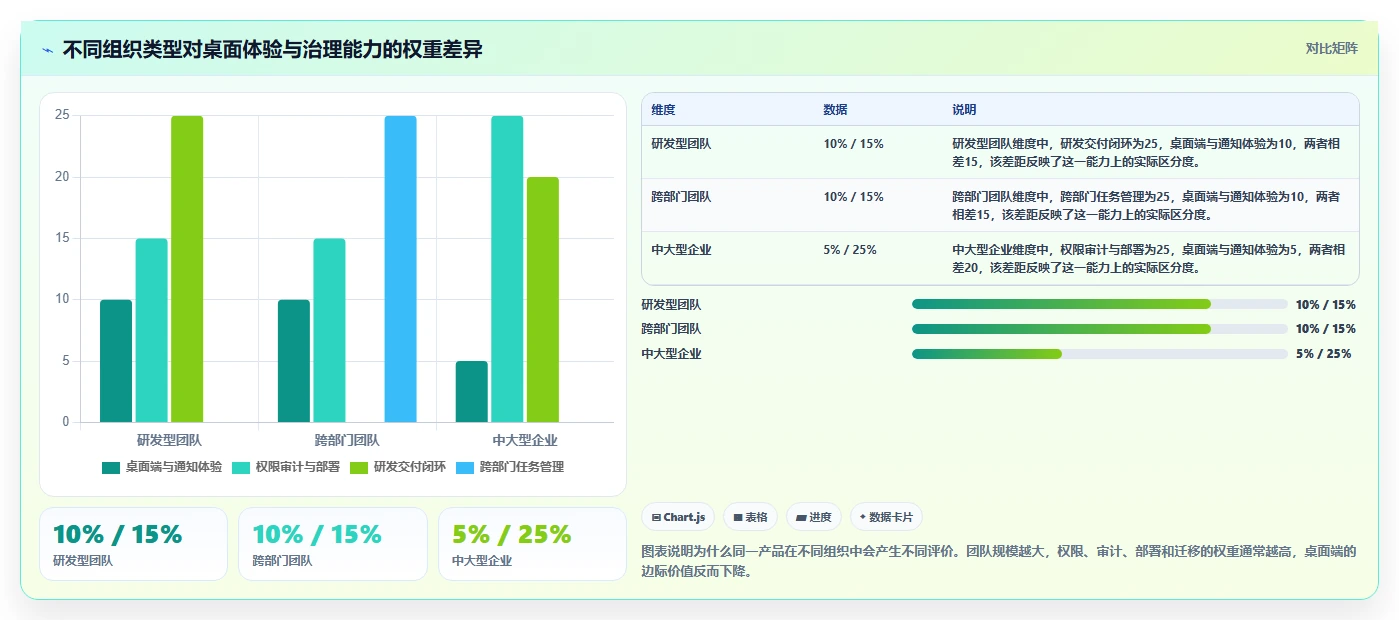Image resolution: width=1399 pixels, height=620 pixels.
Task: Click the green value-20 bar for 中大型企业
Action: 543,300
